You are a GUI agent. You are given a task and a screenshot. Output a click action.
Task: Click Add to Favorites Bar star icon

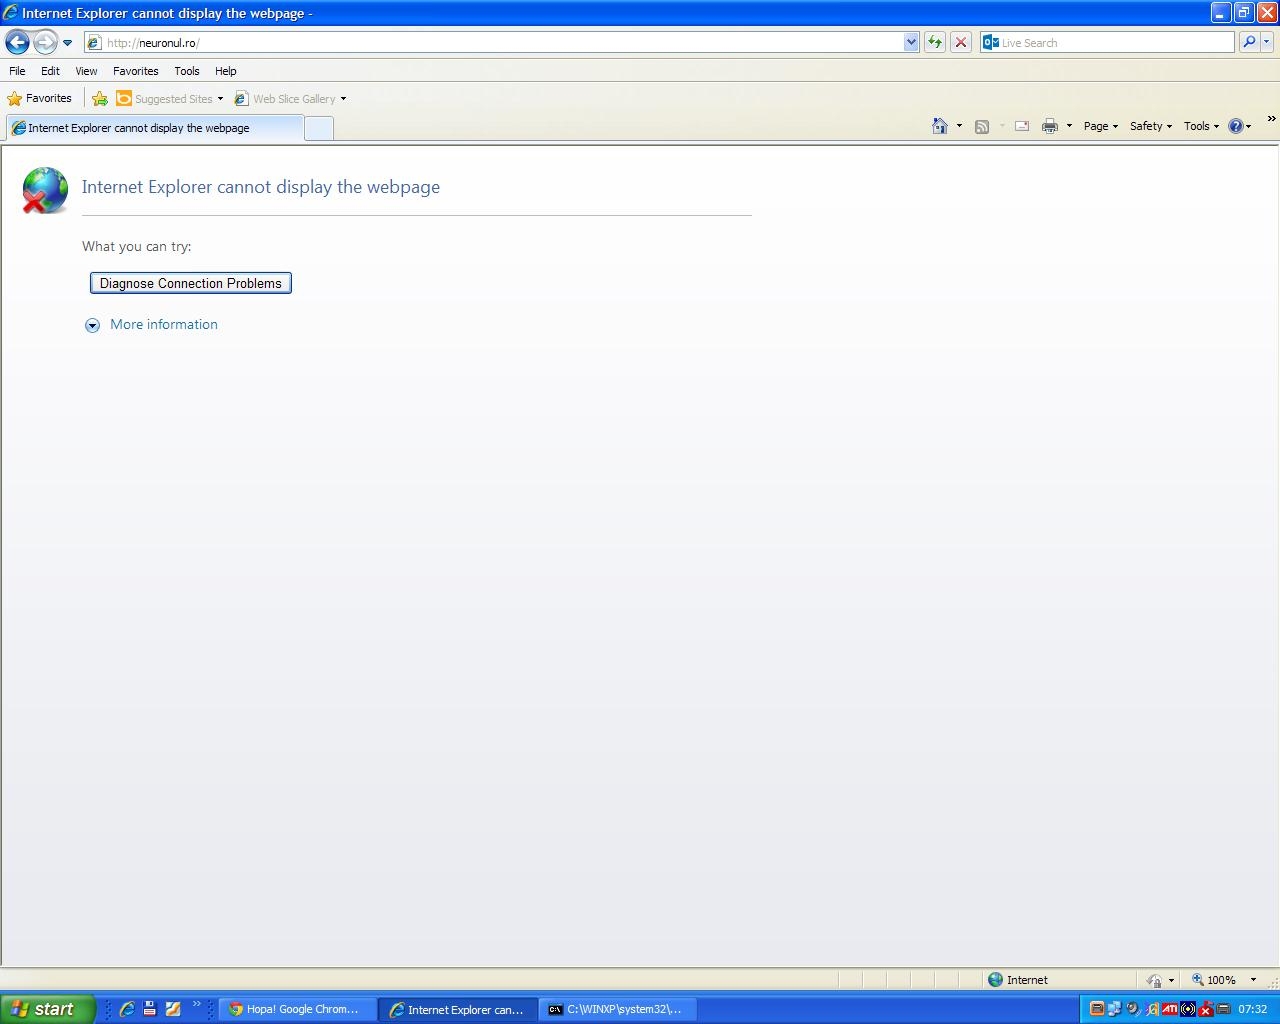pyautogui.click(x=100, y=98)
